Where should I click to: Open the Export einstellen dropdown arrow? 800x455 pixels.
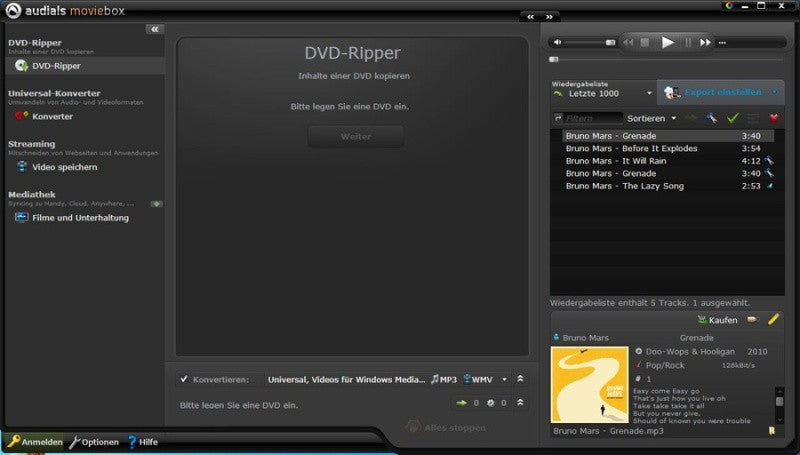click(774, 92)
